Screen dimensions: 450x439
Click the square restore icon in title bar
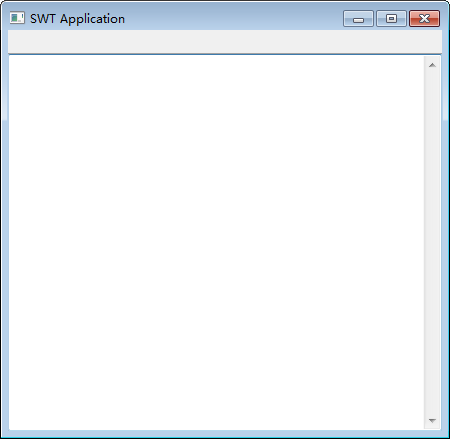click(391, 18)
